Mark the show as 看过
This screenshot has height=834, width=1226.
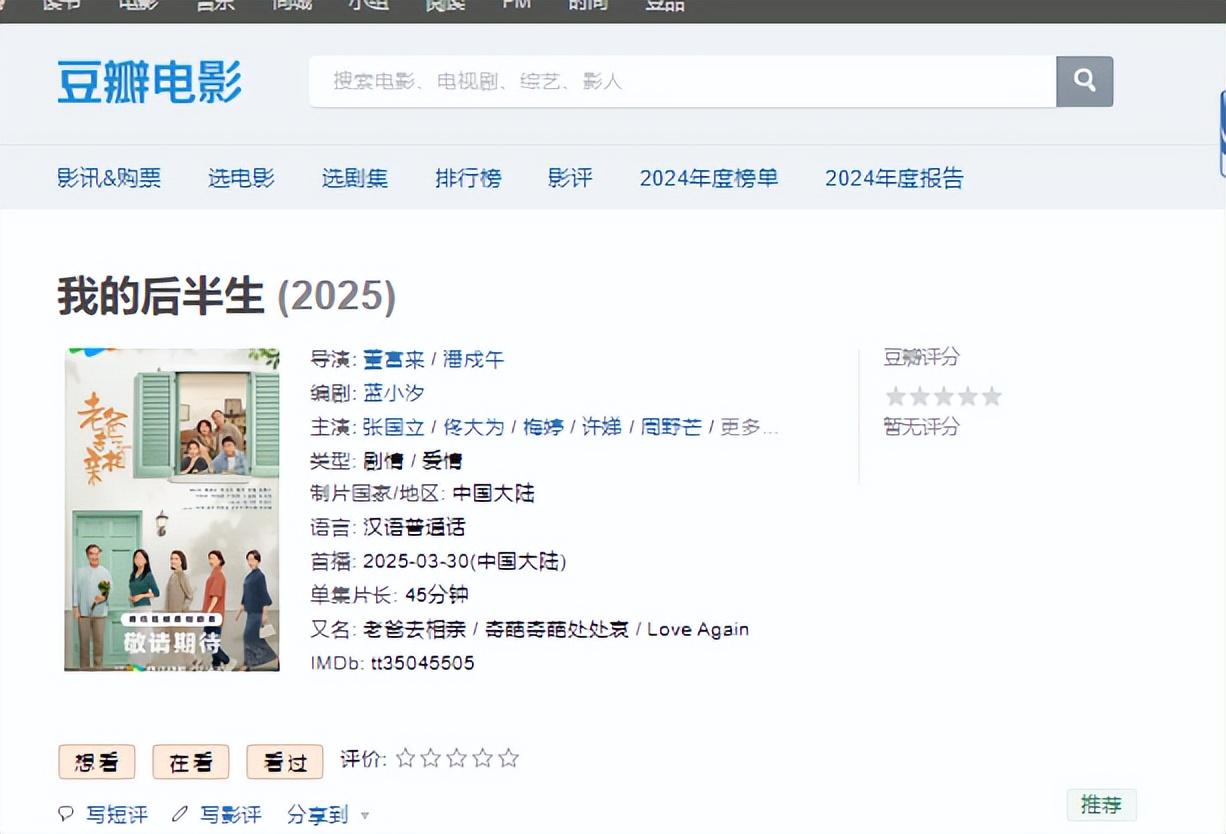(285, 762)
